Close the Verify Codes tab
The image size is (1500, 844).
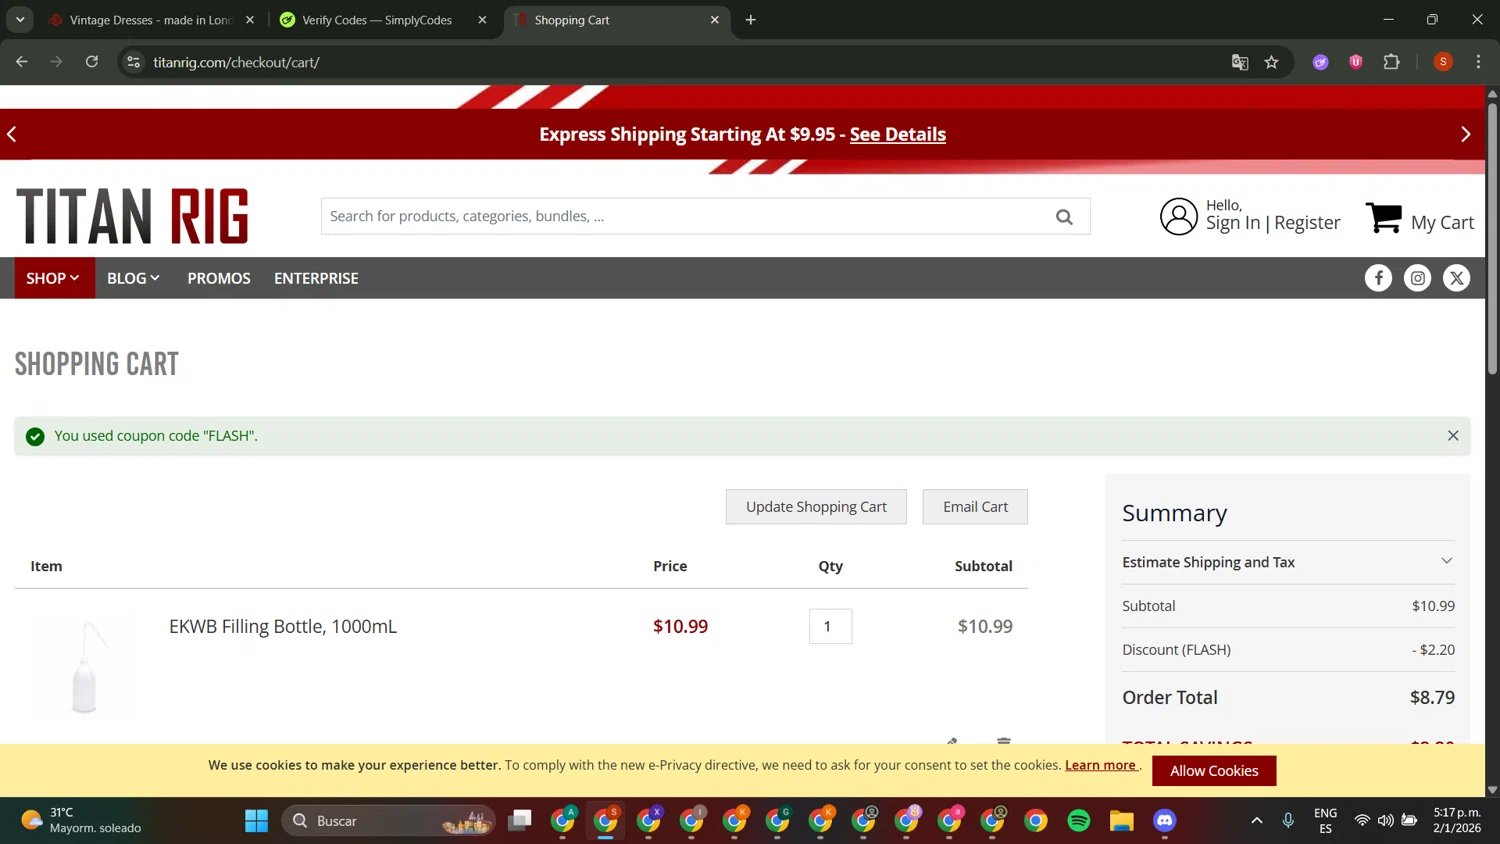click(x=482, y=20)
